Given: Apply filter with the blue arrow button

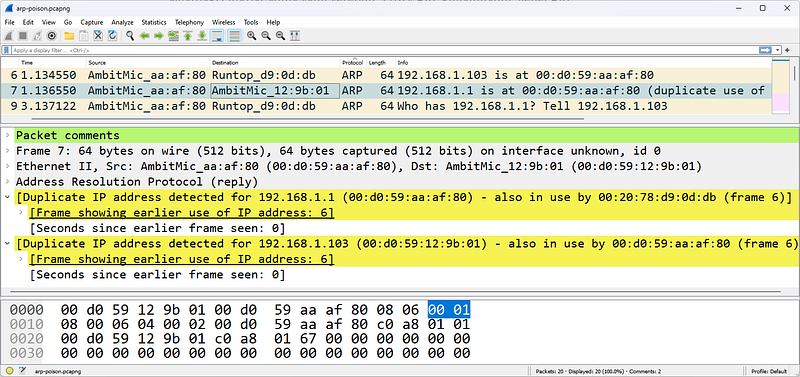Looking at the screenshot, I should coord(765,50).
